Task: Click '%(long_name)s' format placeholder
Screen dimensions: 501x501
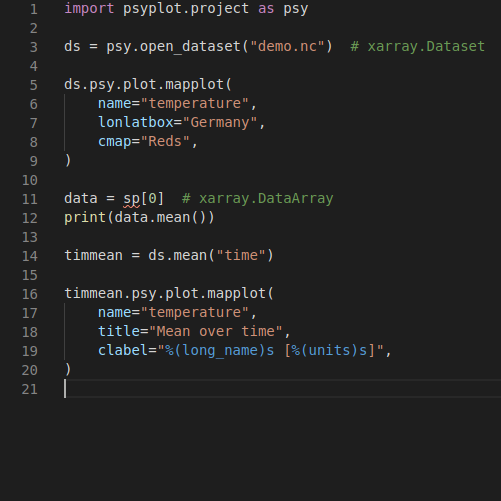Action: [220, 351]
